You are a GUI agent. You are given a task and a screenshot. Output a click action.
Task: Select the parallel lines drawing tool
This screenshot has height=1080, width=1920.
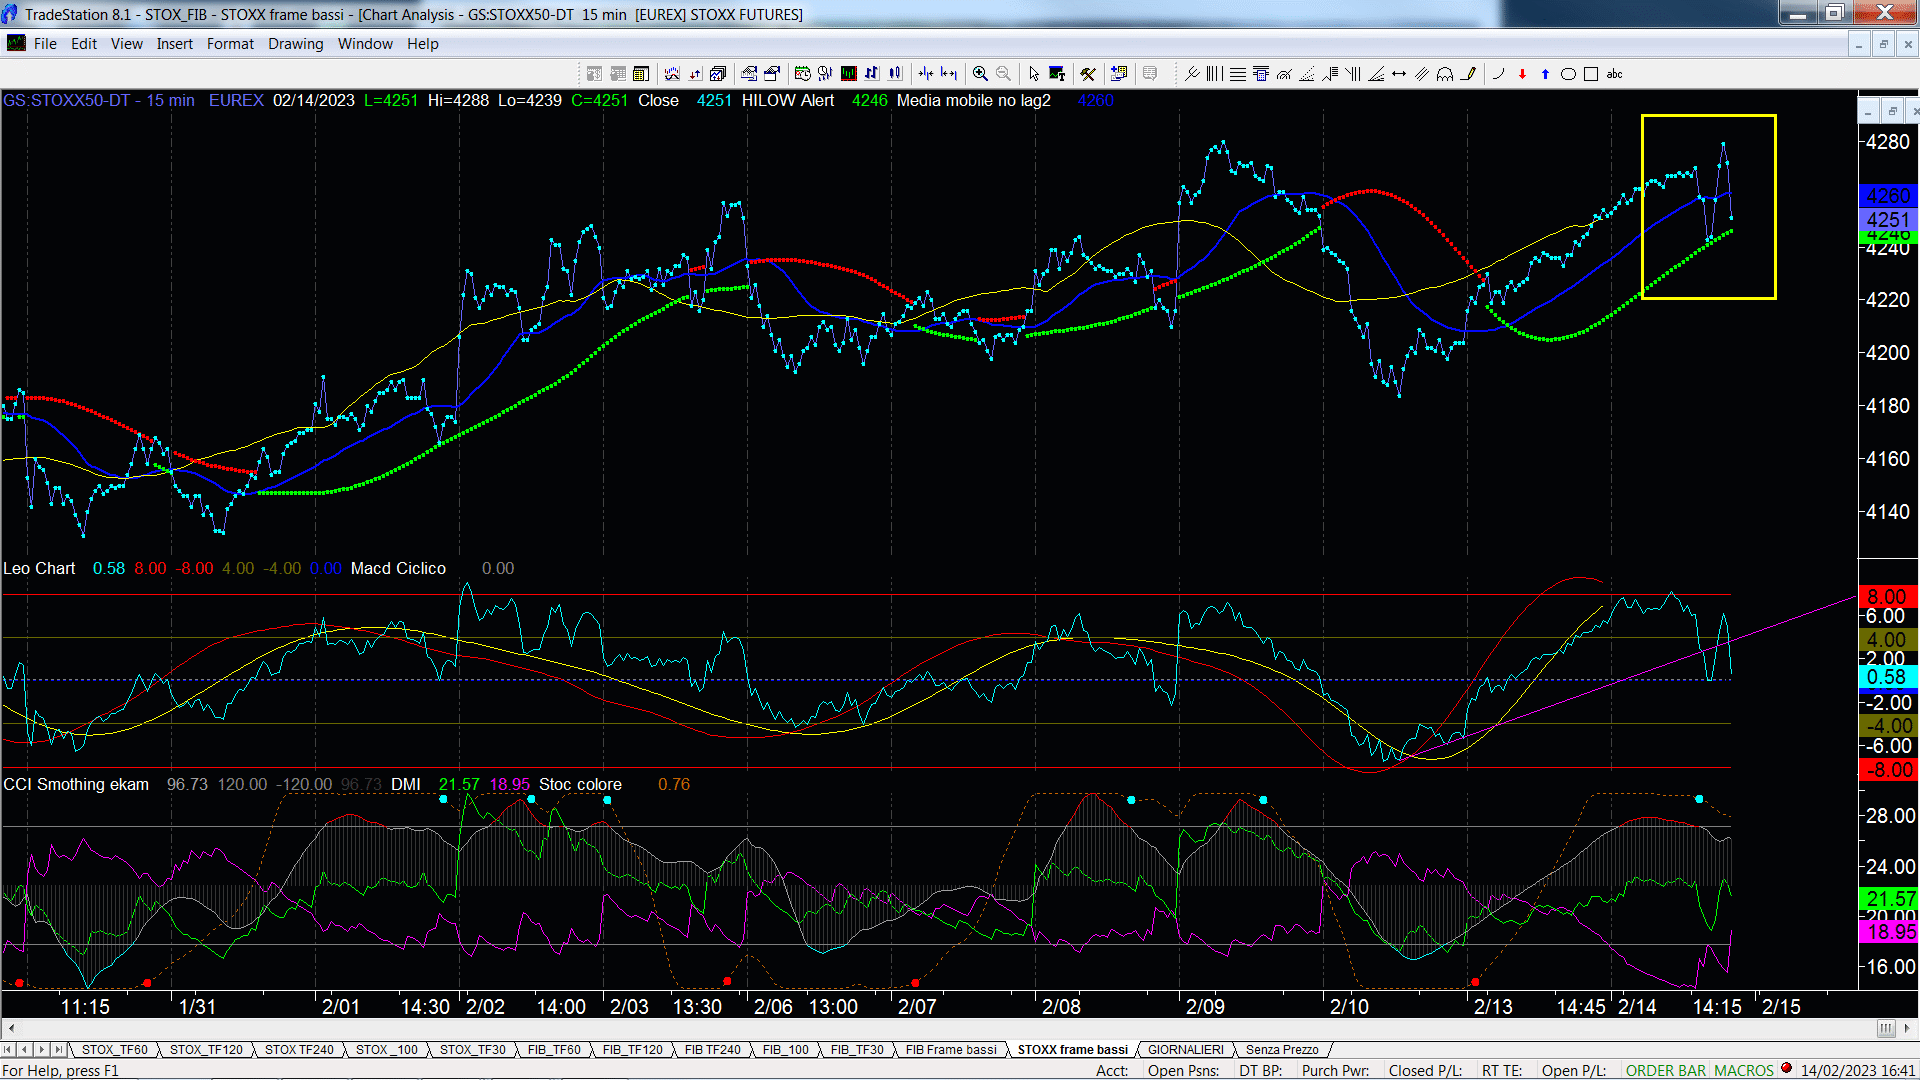pyautogui.click(x=1422, y=74)
